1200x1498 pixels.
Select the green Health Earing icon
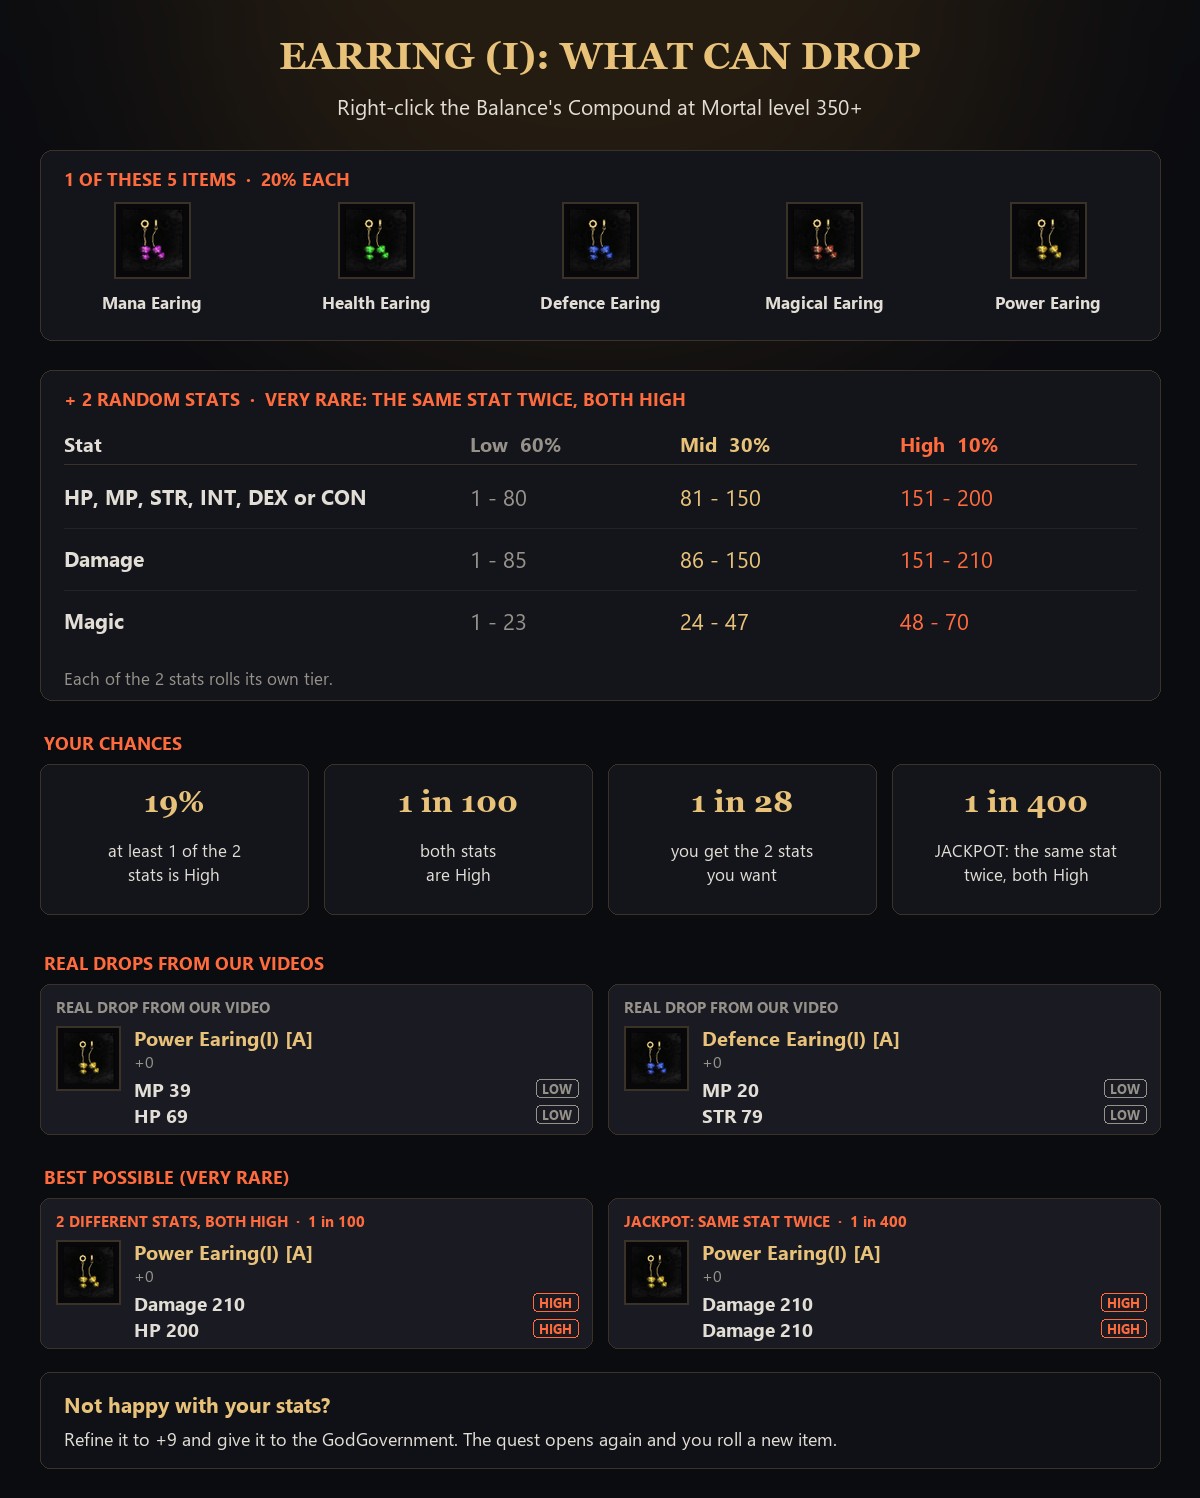coord(376,240)
